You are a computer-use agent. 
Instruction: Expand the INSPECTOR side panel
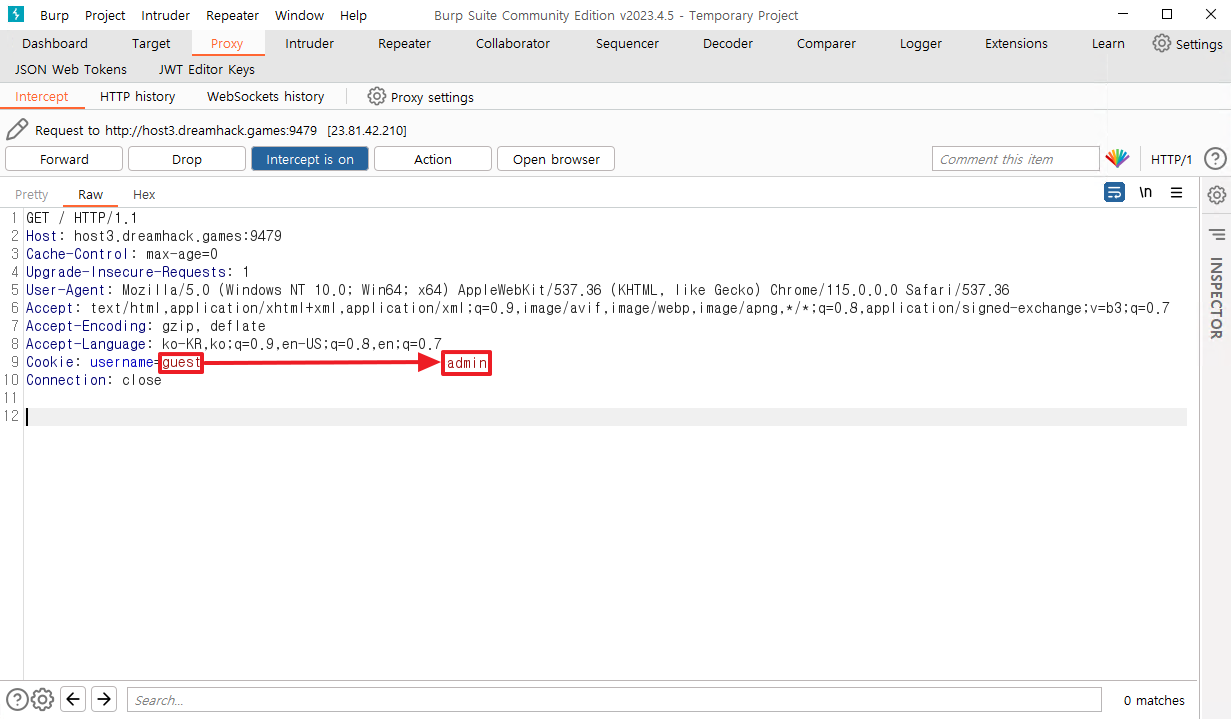(x=1216, y=298)
